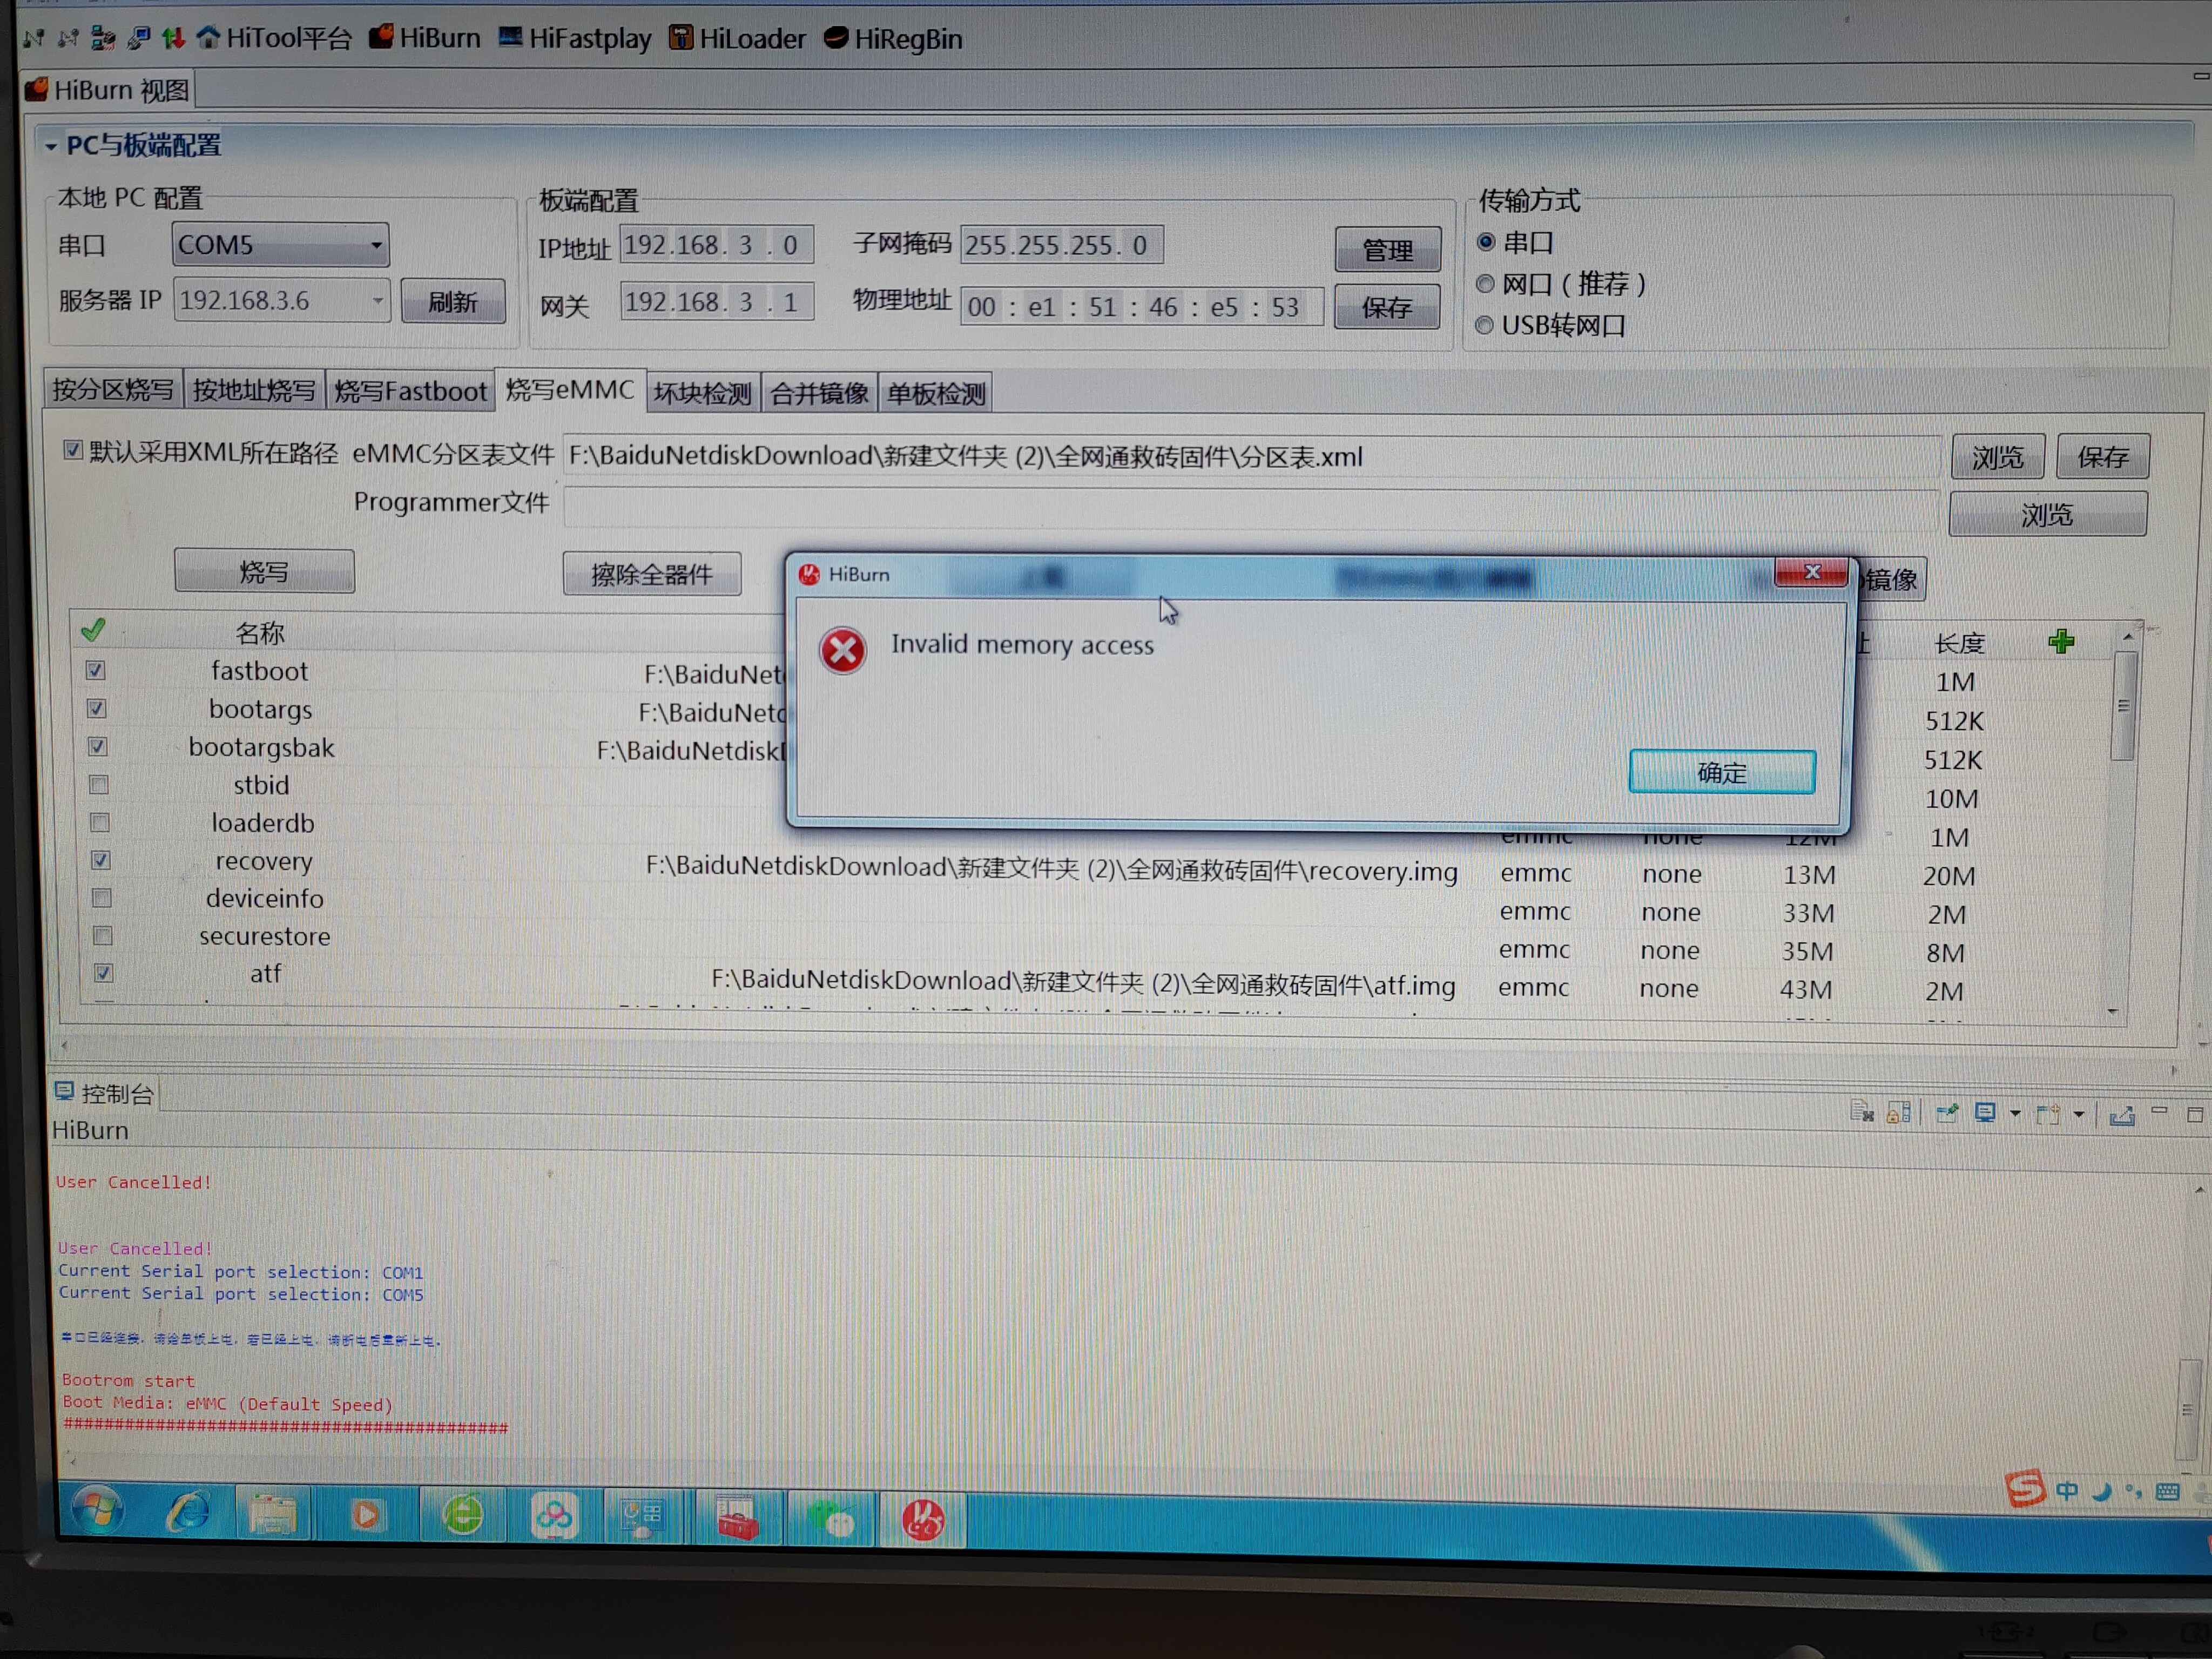Switch to the 按分区烧写 tab
The height and width of the screenshot is (1659, 2212).
pos(113,390)
